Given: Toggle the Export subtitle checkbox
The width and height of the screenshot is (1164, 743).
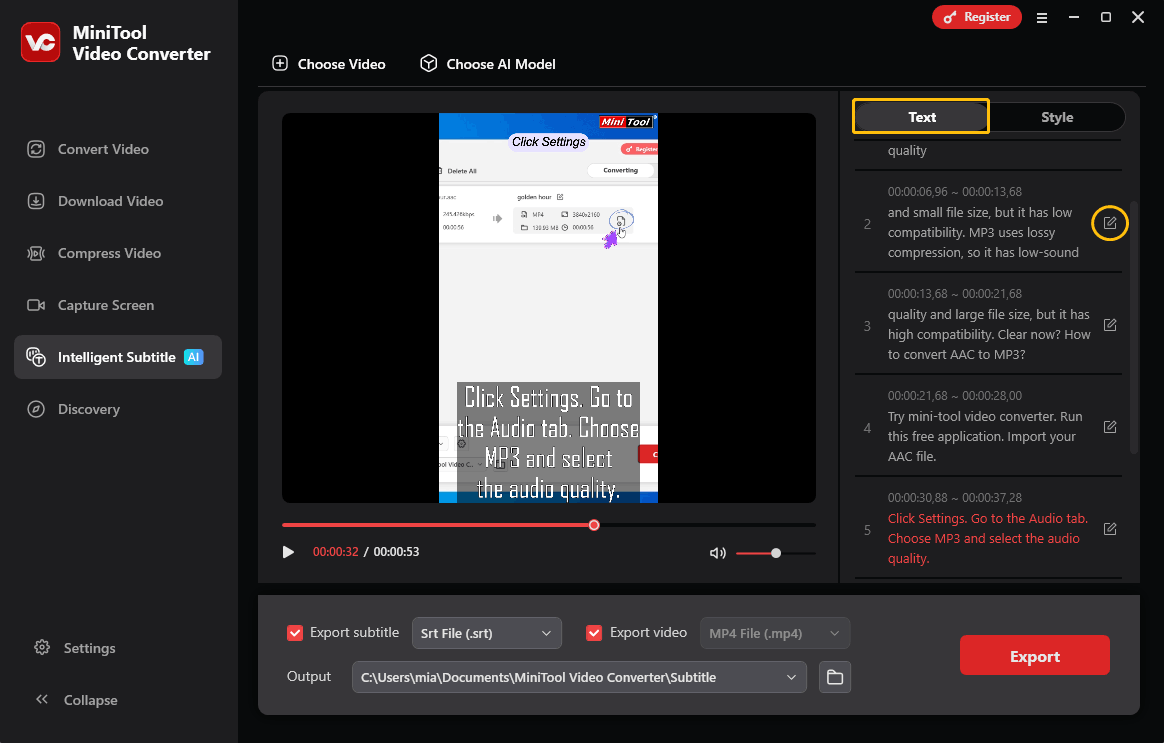Looking at the screenshot, I should point(295,633).
